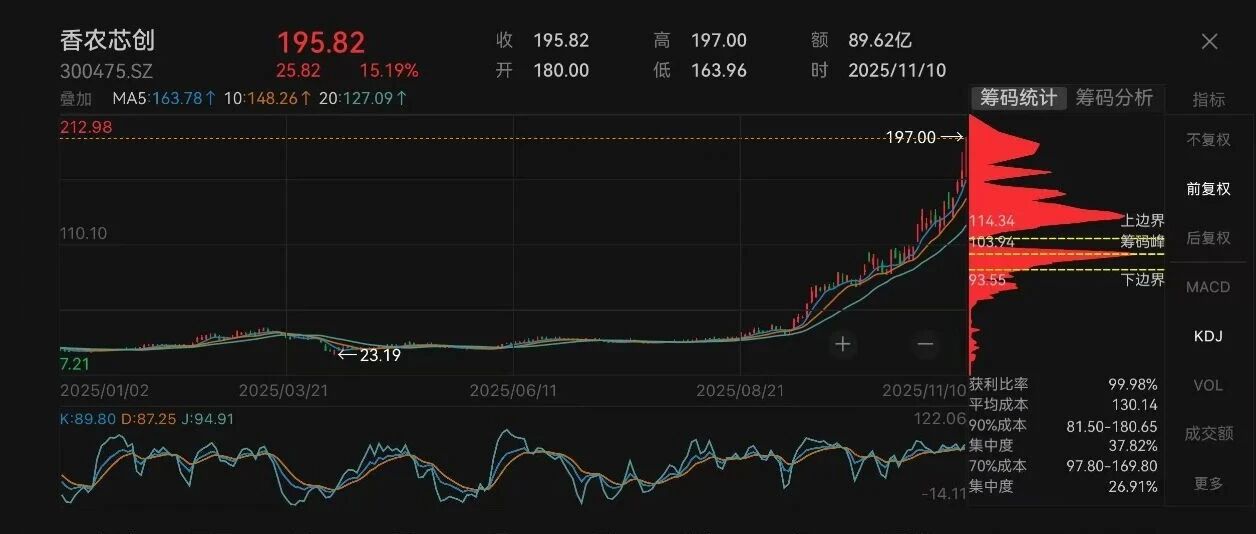The height and width of the screenshot is (534, 1256).
Task: Show the 成交额 indicator
Action: [x=1208, y=433]
